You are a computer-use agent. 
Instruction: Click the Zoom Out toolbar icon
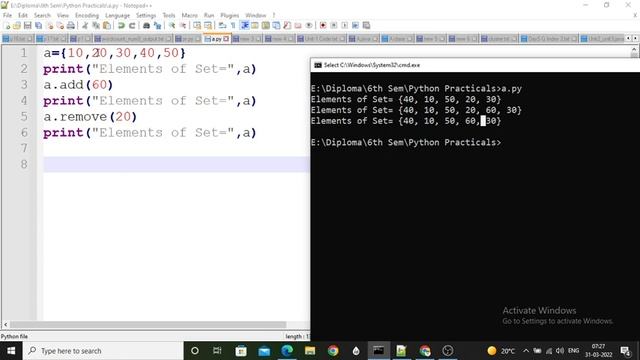click(x=183, y=25)
